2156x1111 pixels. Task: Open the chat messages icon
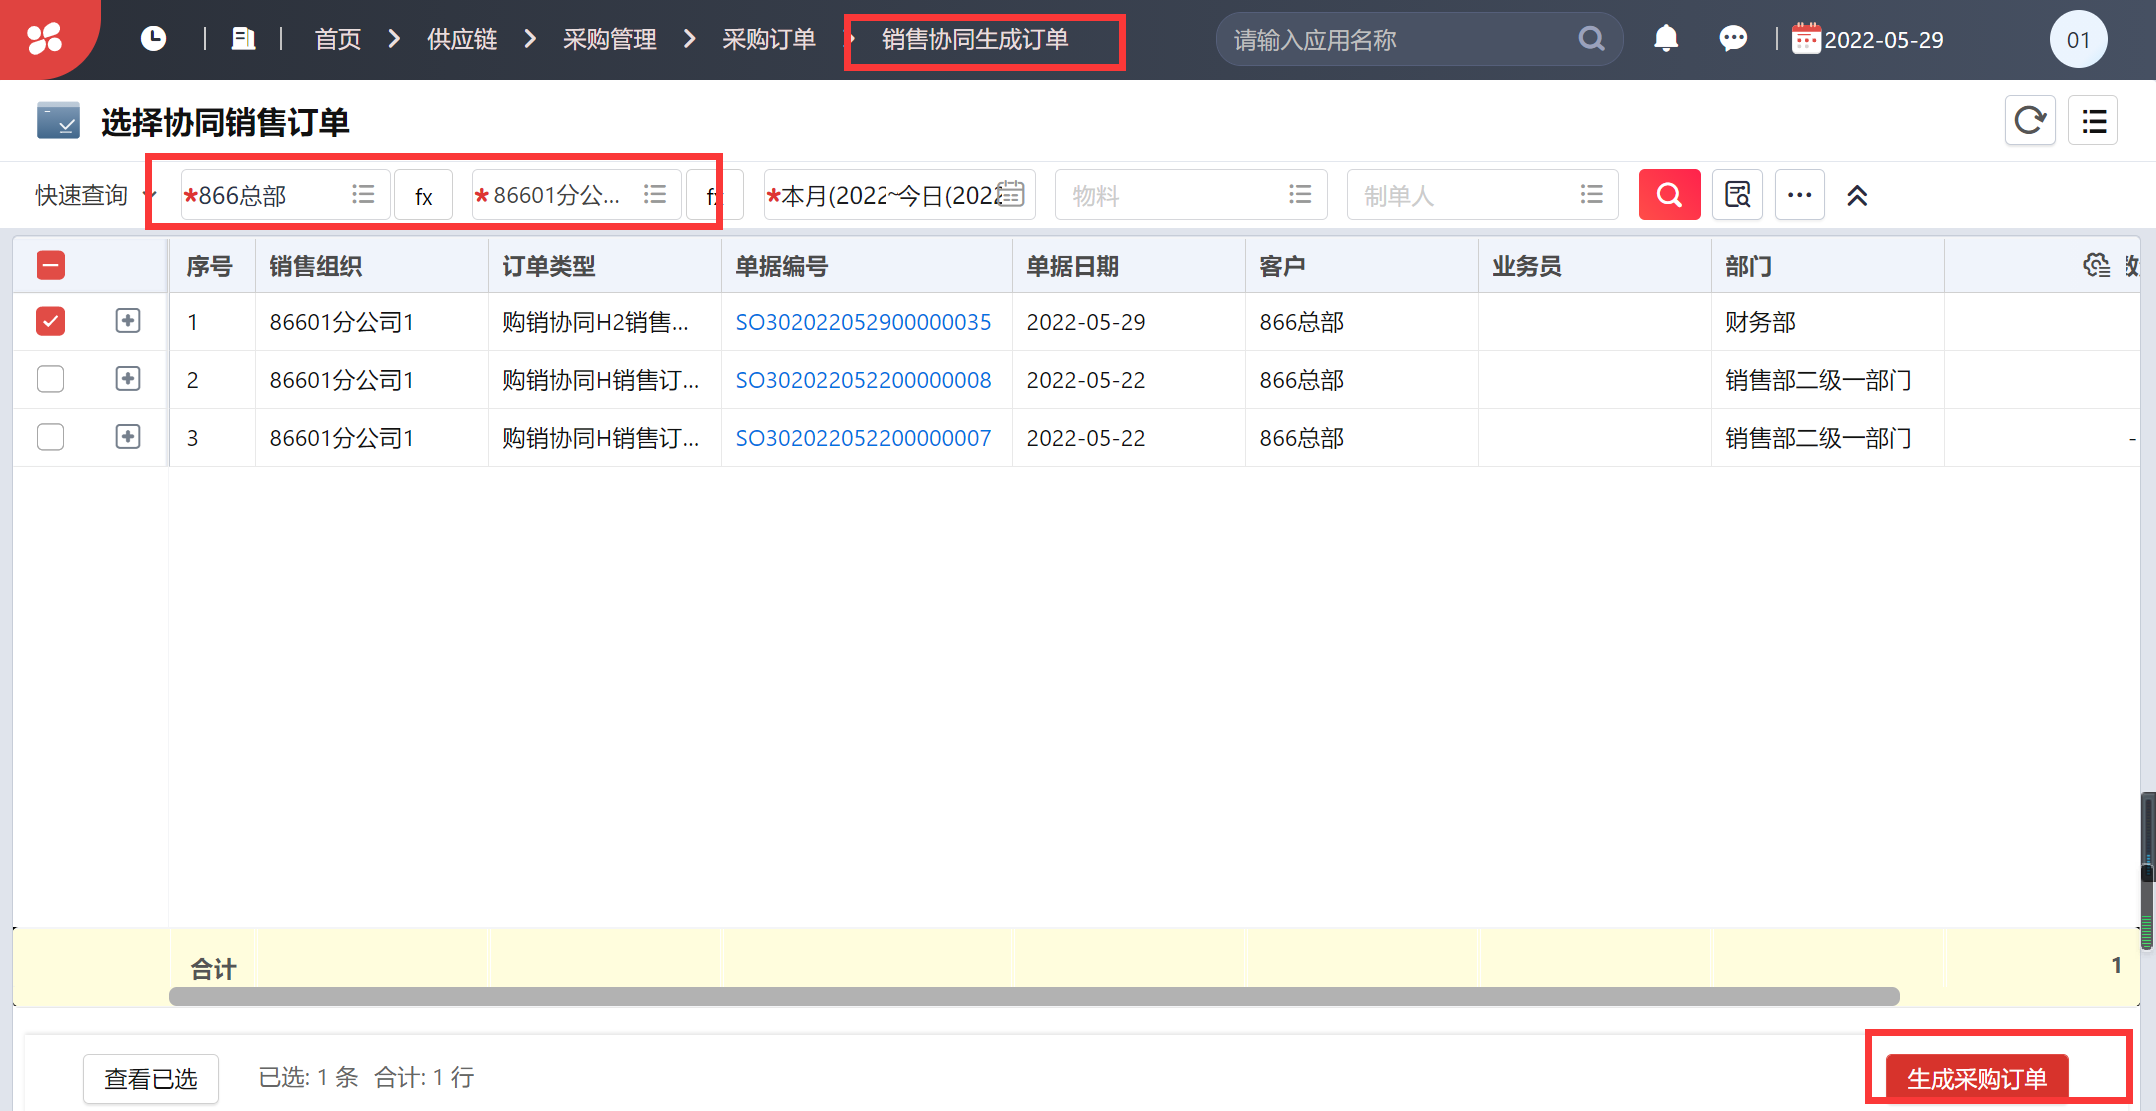pos(1733,39)
